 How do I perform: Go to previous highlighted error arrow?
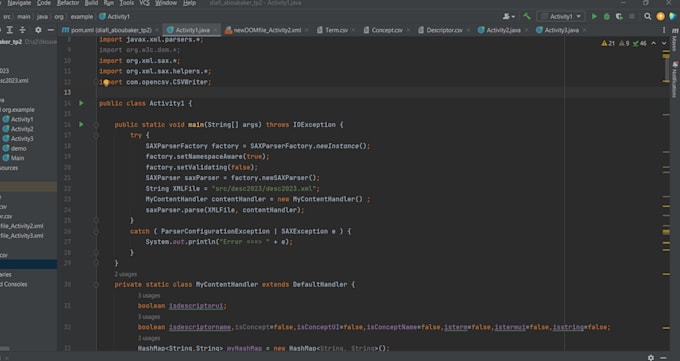pos(654,43)
